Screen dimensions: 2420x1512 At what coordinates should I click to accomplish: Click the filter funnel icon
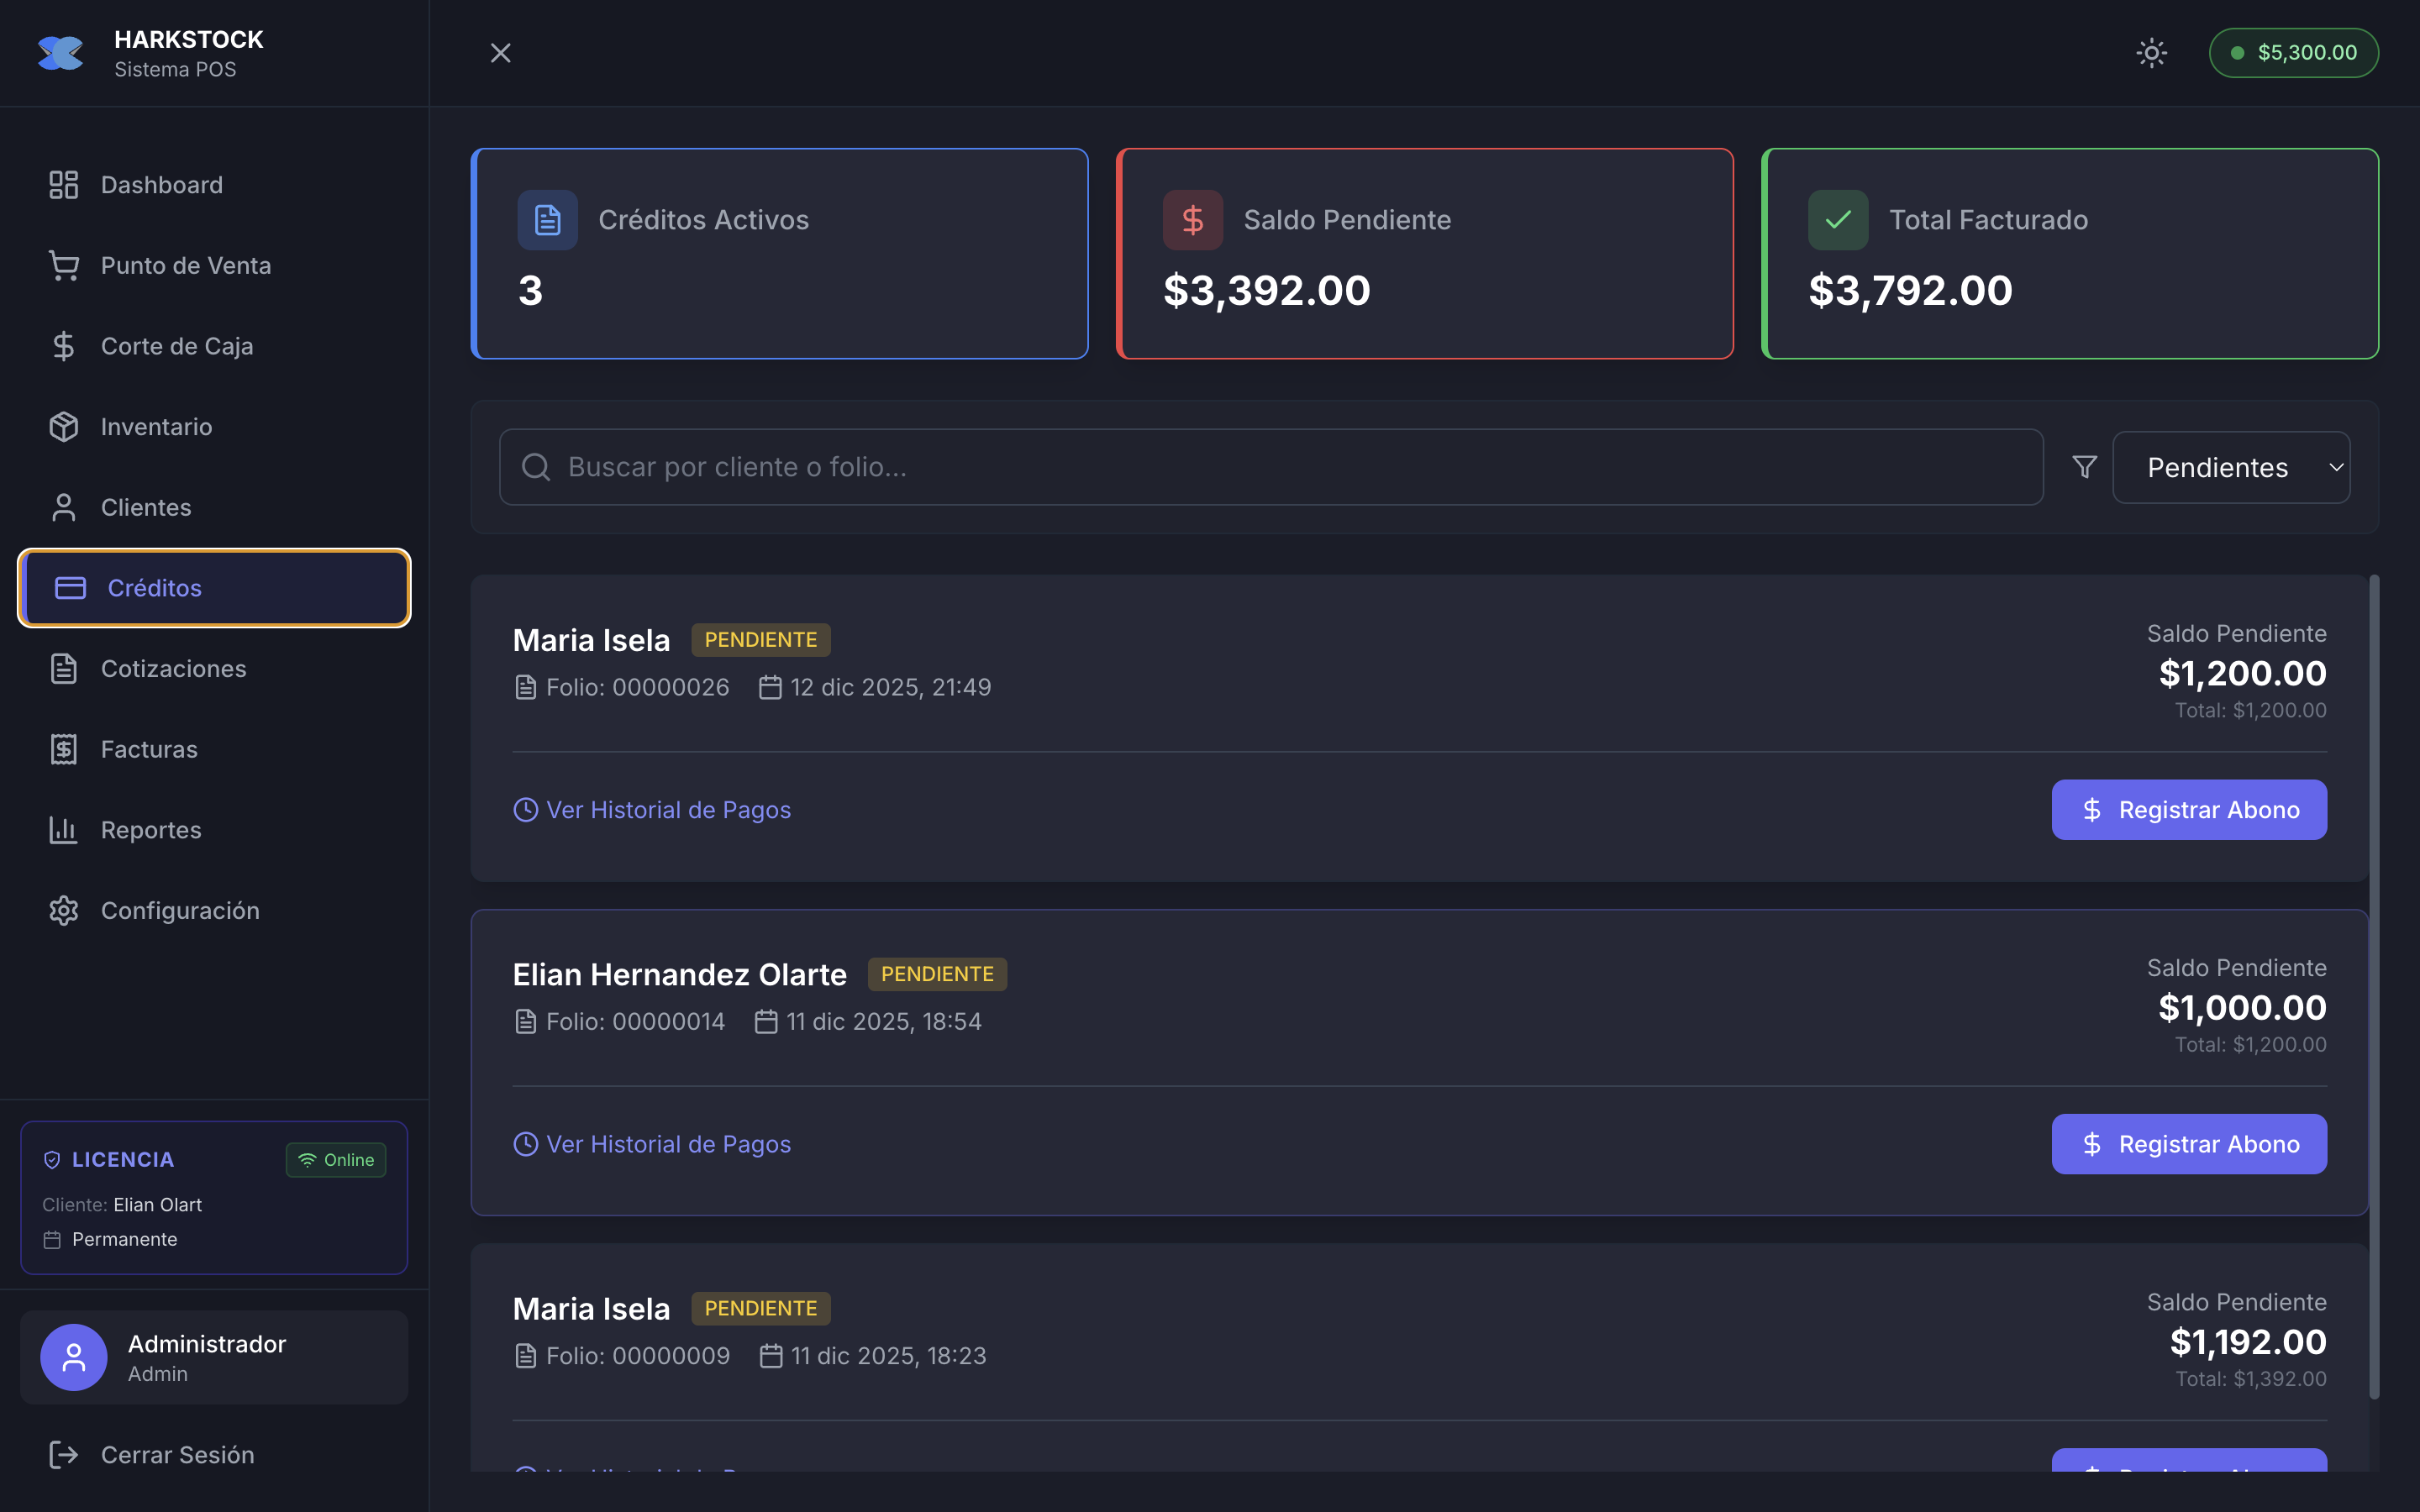[2084, 467]
